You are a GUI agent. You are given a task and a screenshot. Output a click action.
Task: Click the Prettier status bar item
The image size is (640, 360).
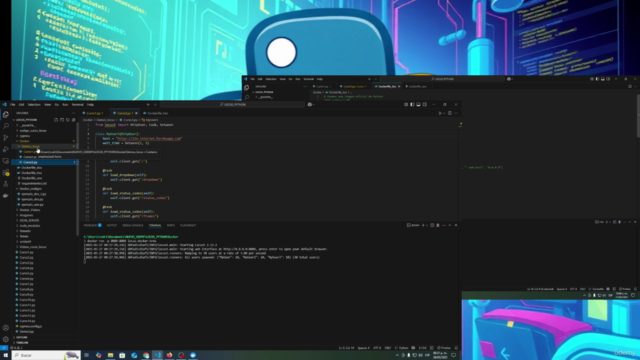[x=444, y=348]
